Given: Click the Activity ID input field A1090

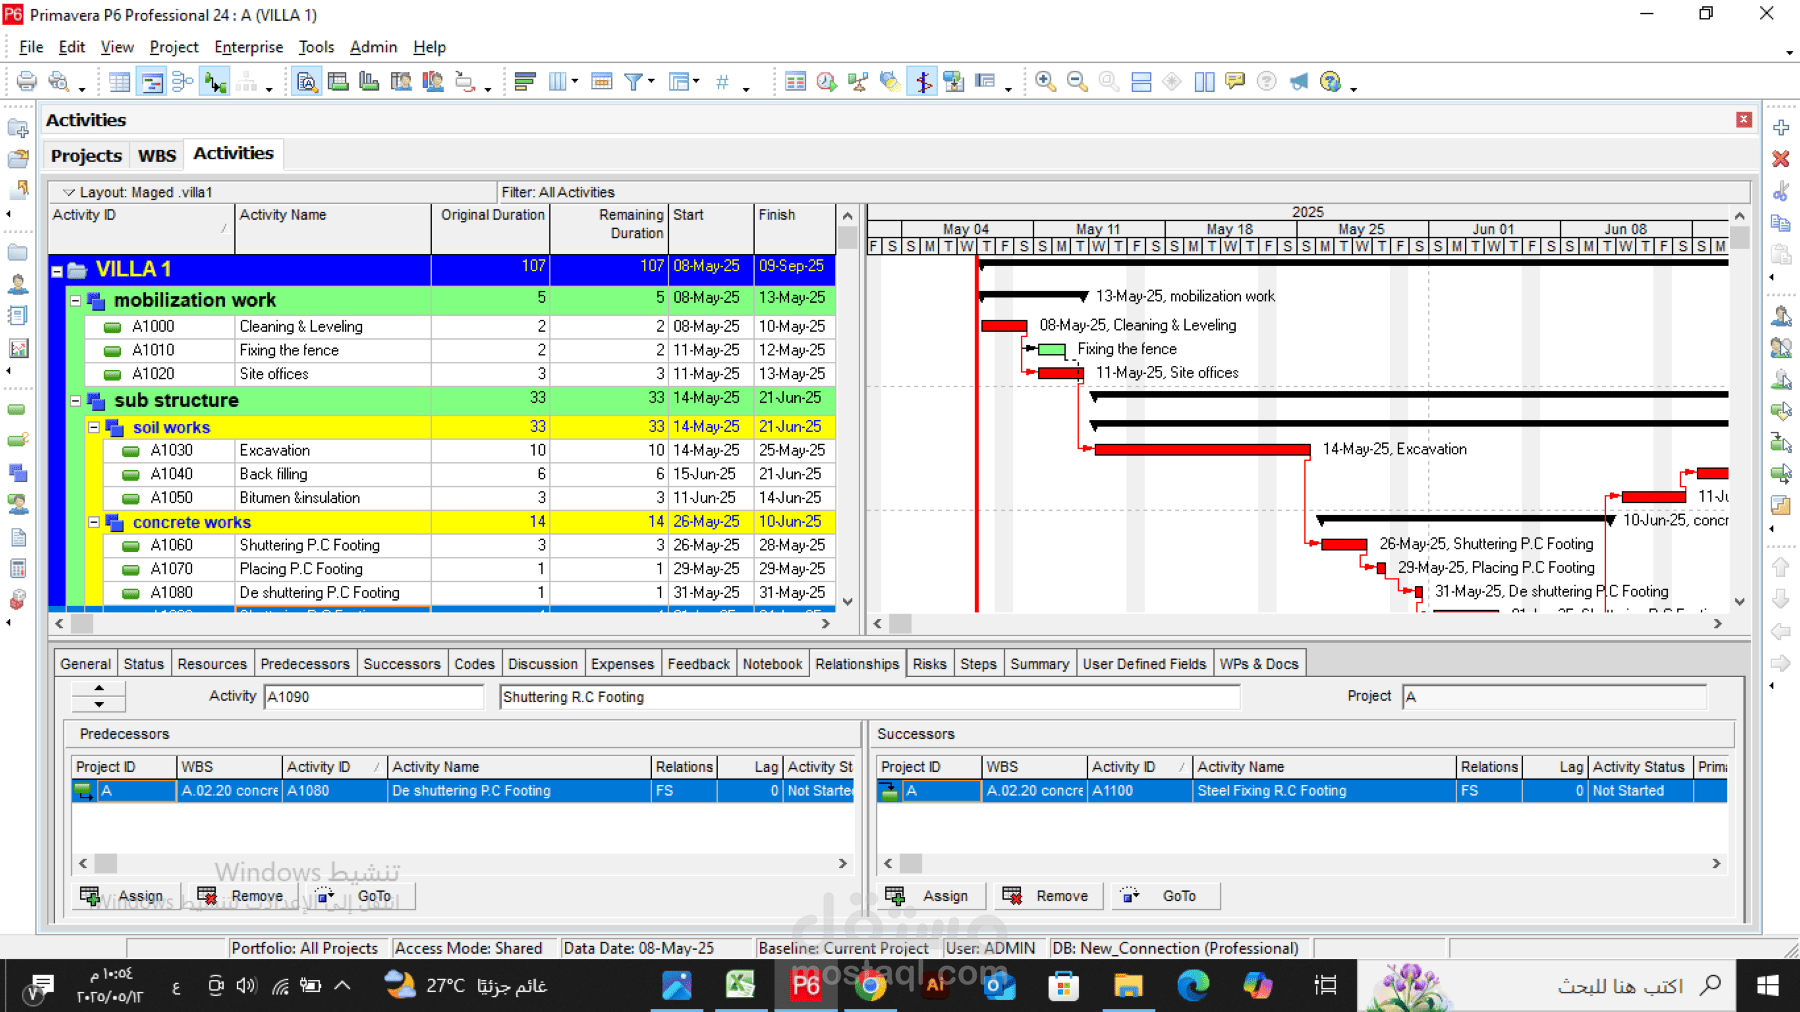Looking at the screenshot, I should (x=374, y=697).
